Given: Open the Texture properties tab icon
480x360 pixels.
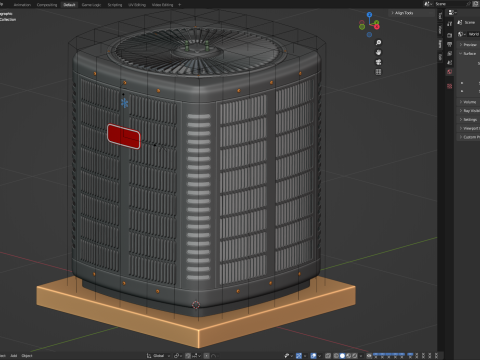Looking at the screenshot, I should 449,86.
